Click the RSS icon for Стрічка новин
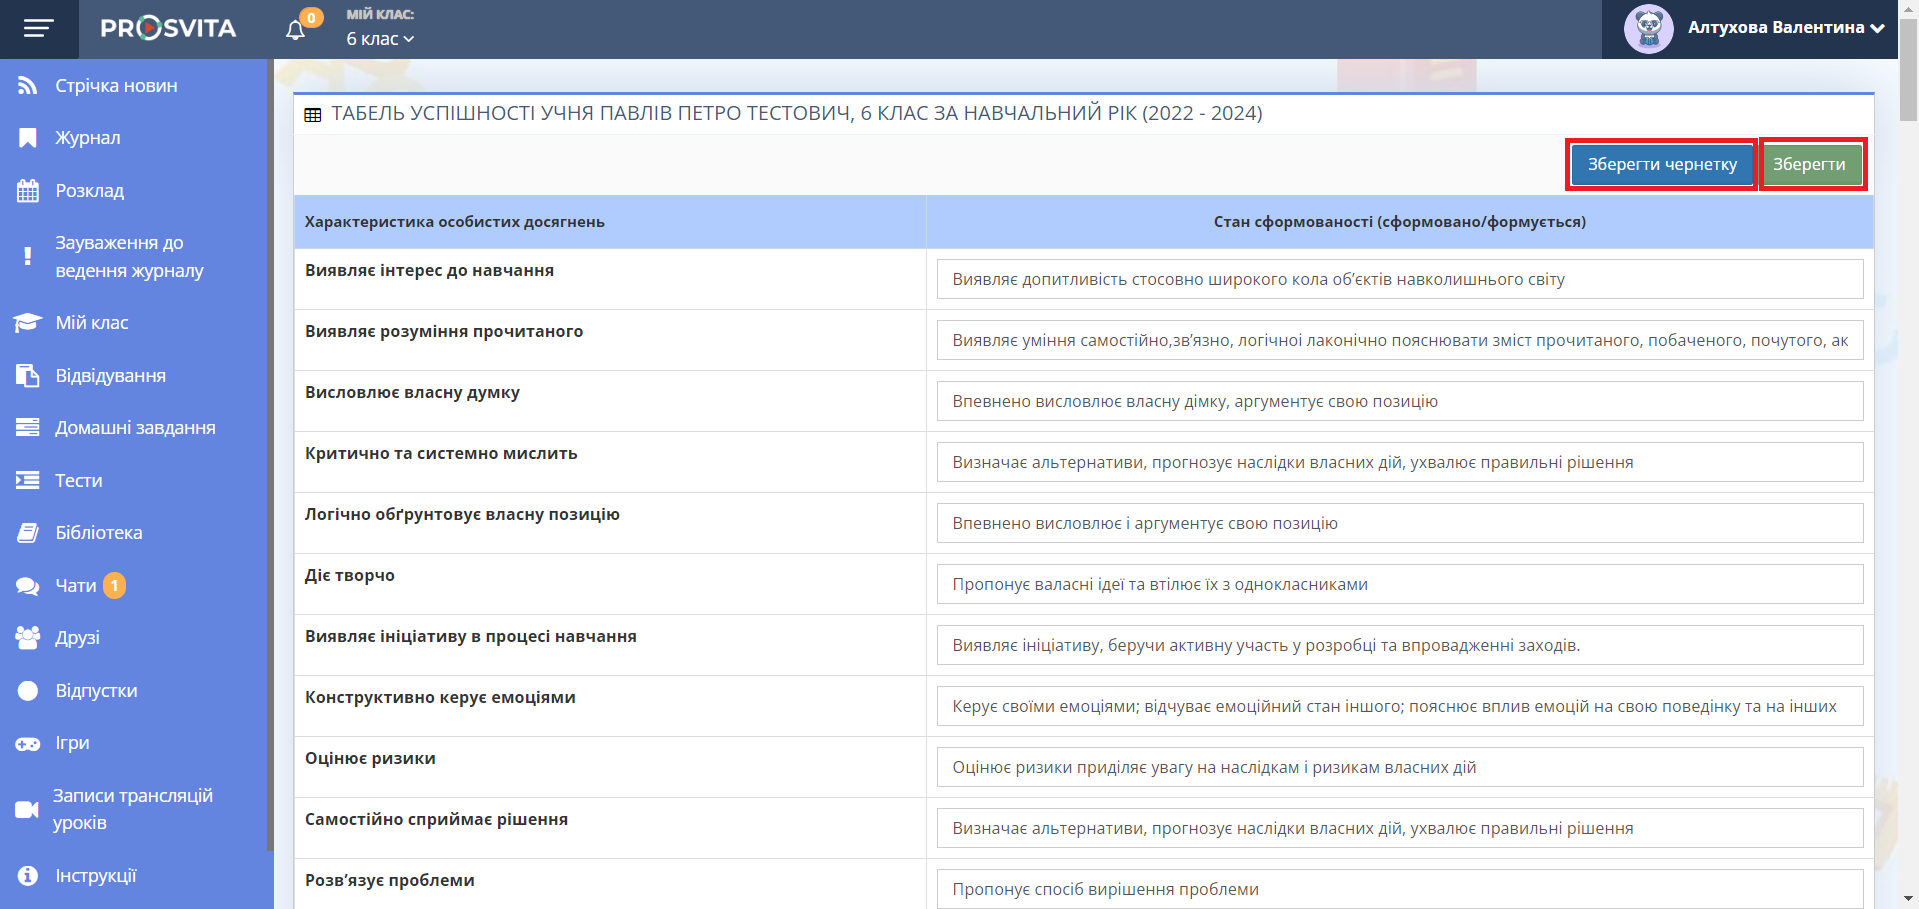This screenshot has height=909, width=1919. (x=27, y=86)
